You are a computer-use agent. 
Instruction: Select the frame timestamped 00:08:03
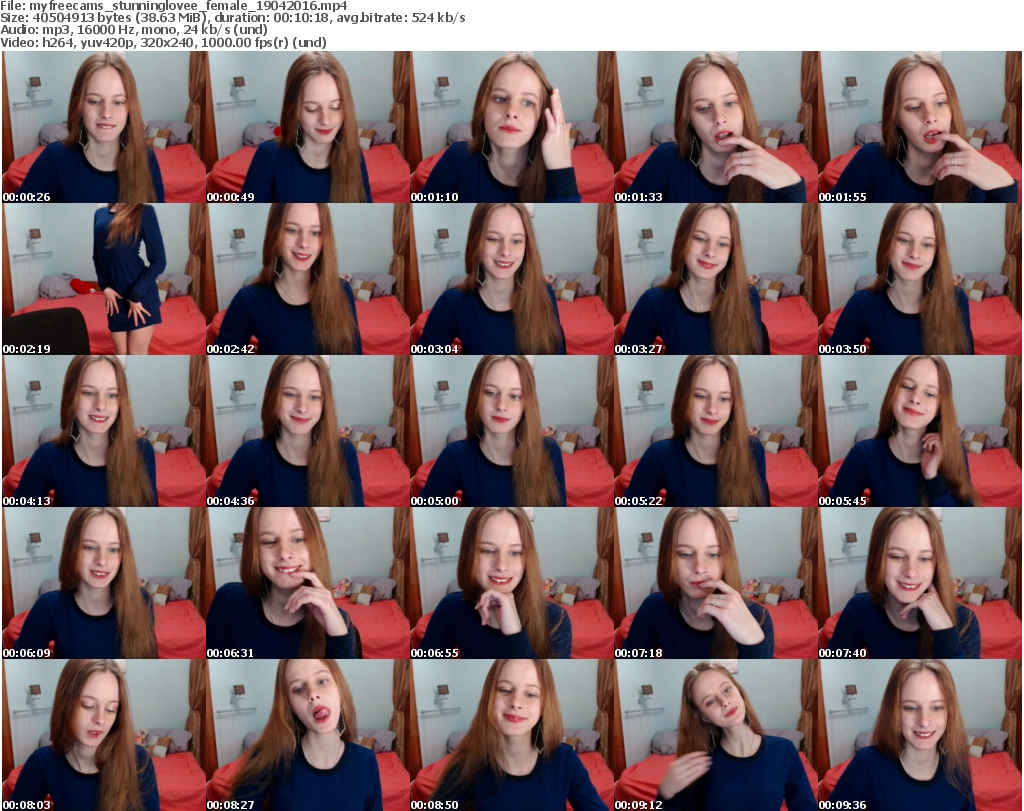tap(104, 735)
